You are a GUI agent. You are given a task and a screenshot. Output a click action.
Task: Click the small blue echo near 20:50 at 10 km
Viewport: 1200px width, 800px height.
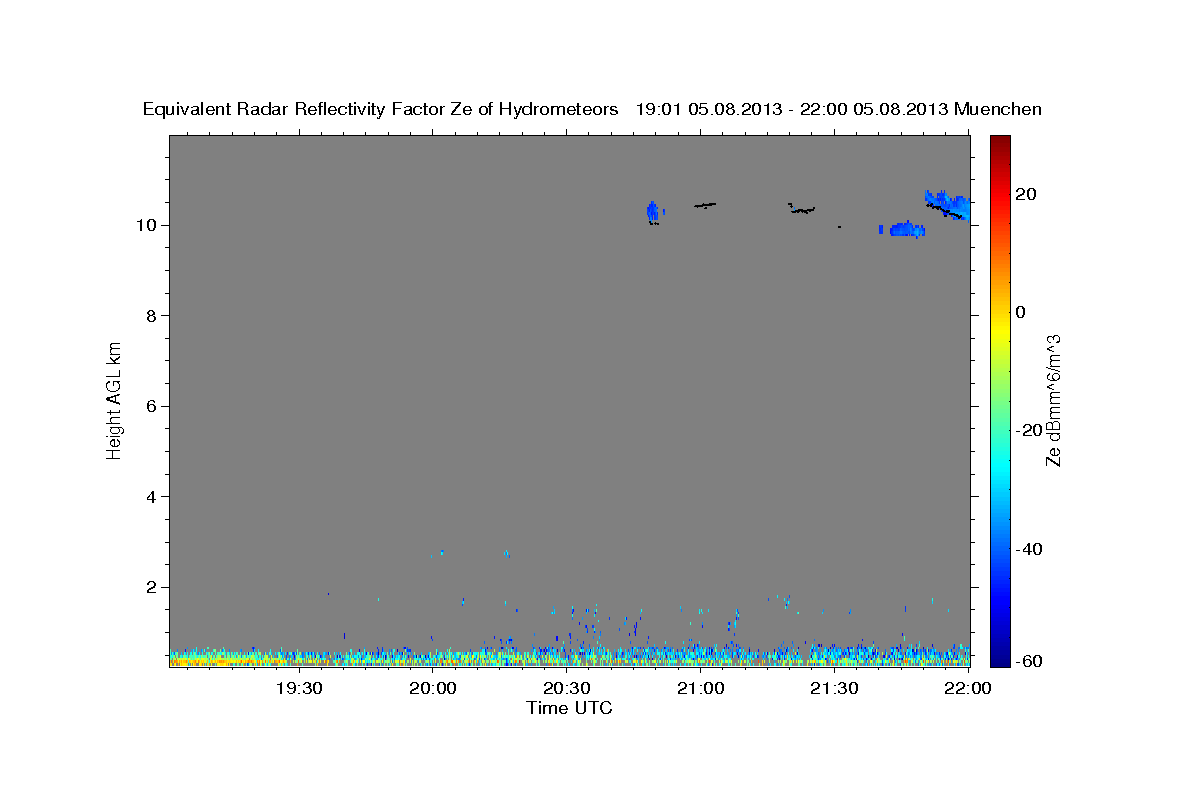653,211
